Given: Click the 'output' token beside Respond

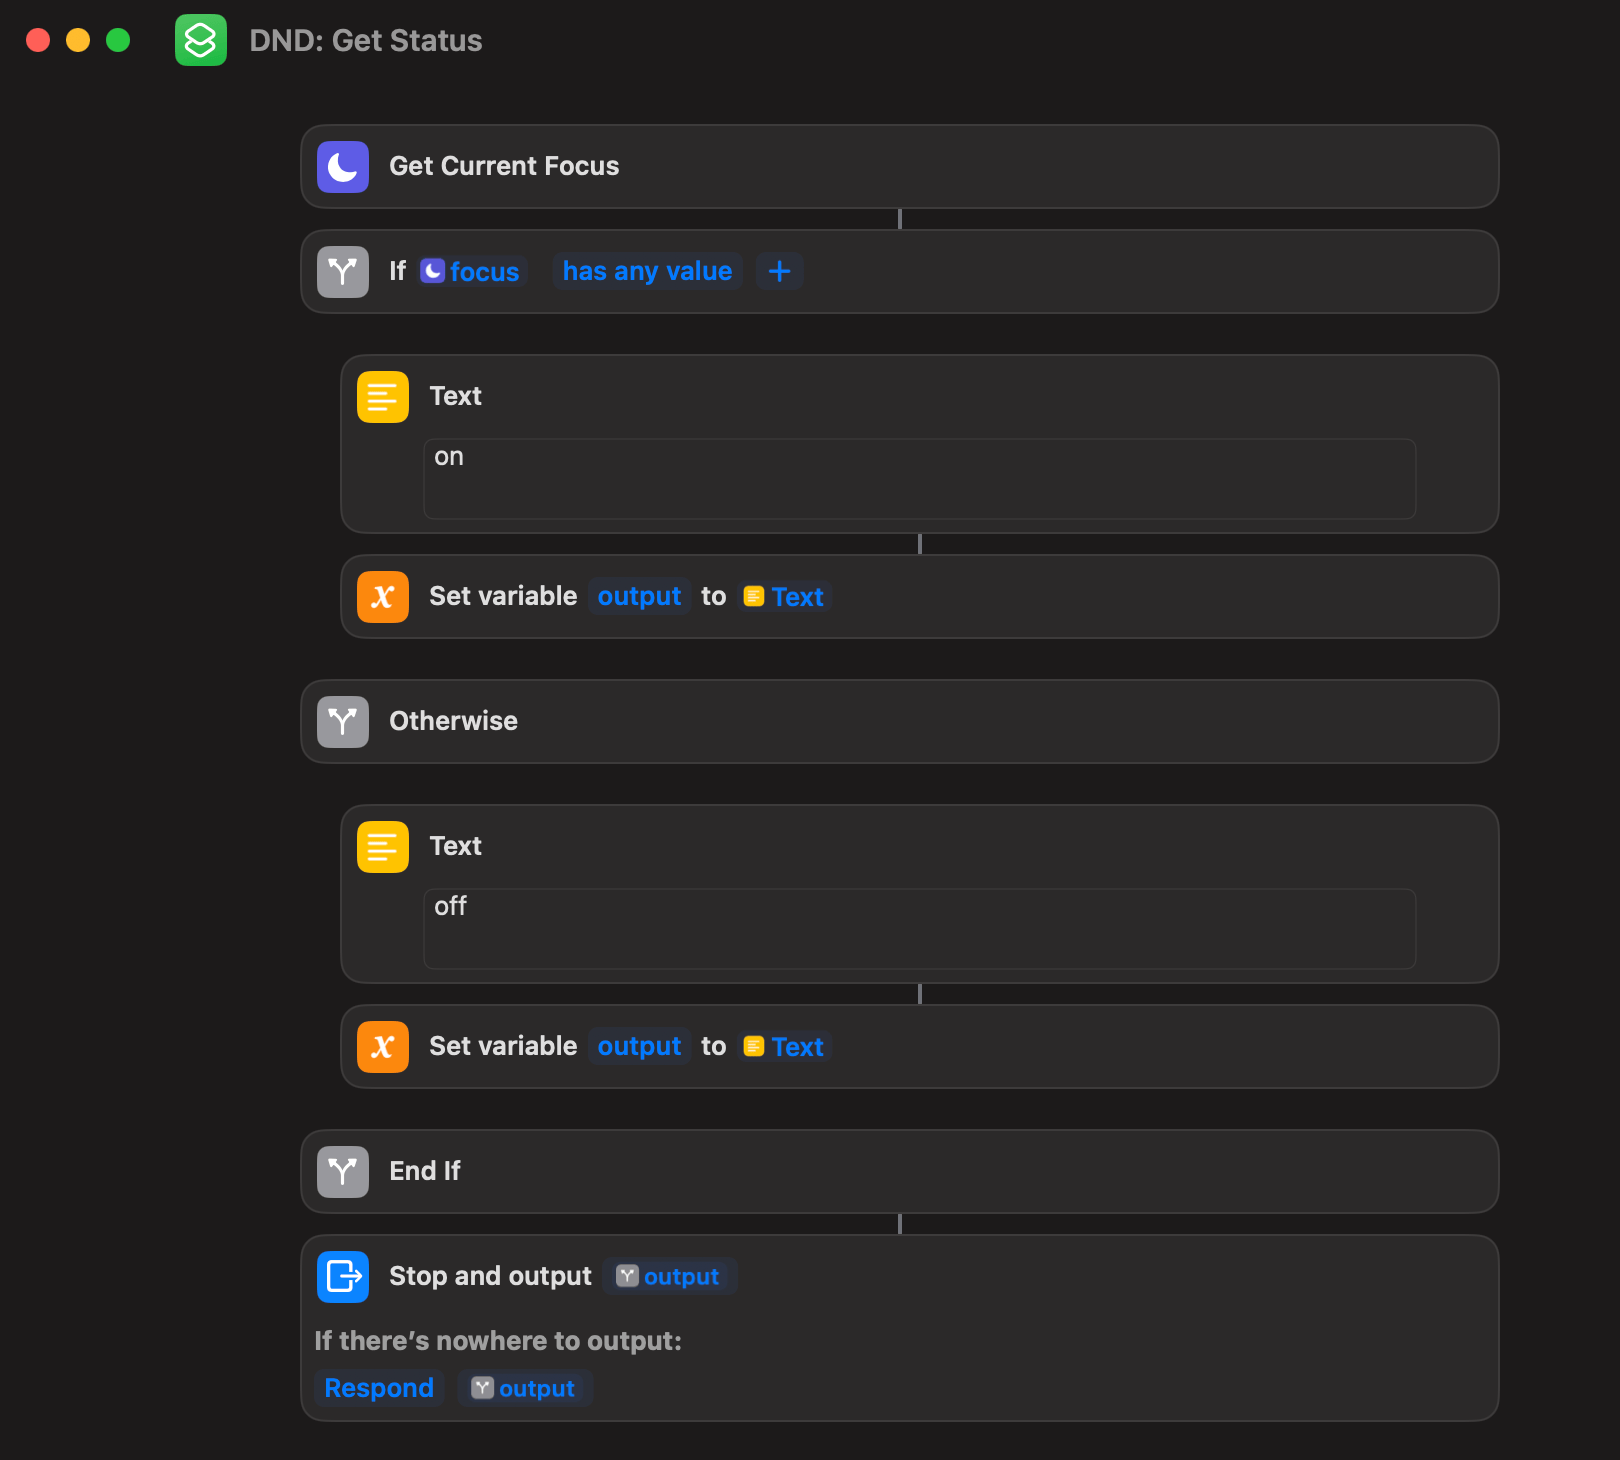Looking at the screenshot, I should click(525, 1388).
